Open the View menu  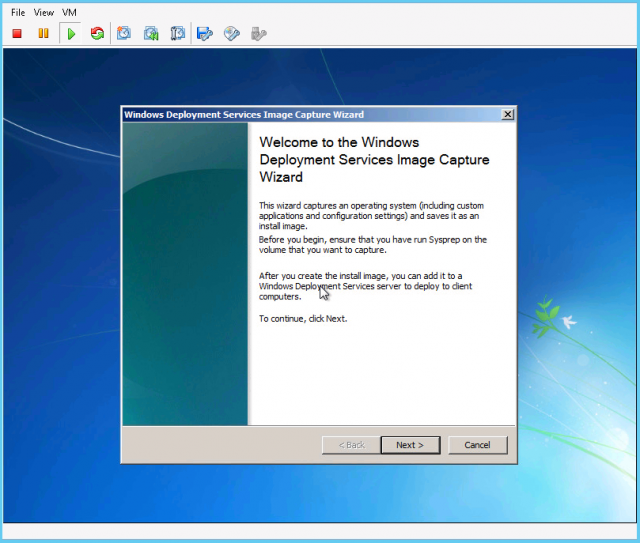tap(44, 12)
